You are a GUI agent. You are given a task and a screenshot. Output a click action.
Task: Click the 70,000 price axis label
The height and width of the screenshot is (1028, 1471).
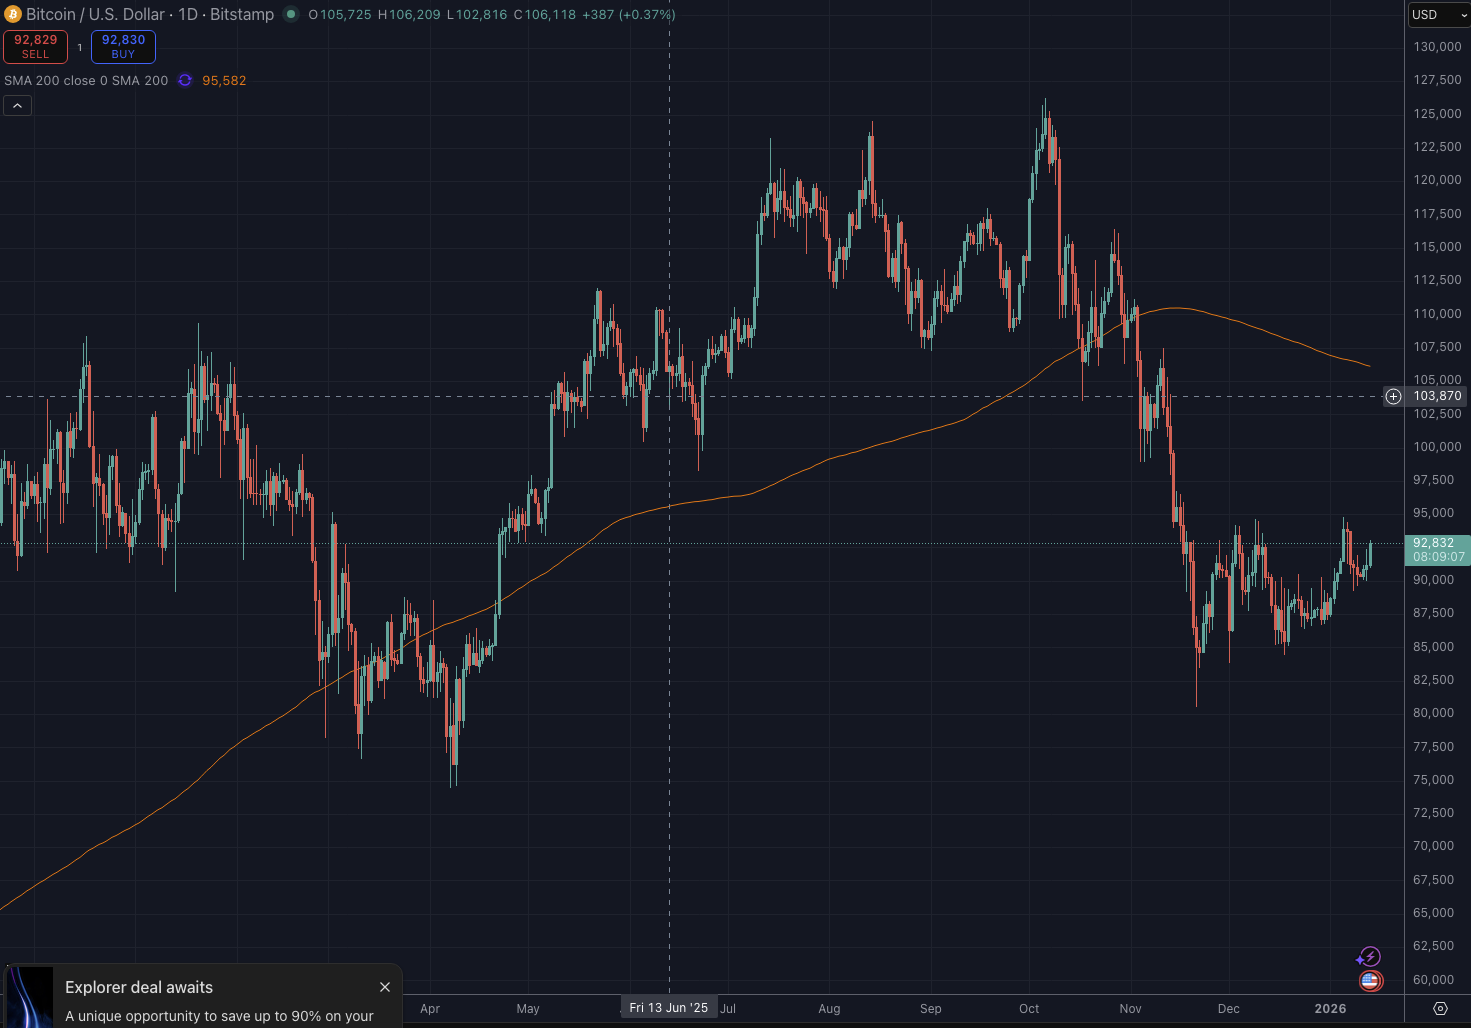[1434, 846]
